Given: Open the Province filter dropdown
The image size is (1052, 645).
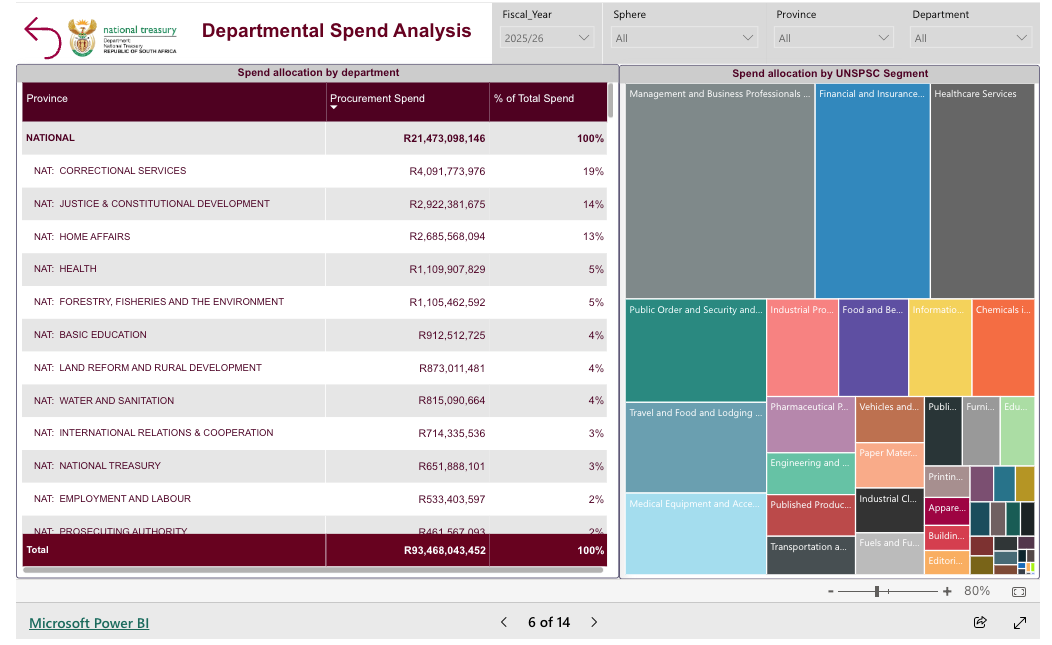Looking at the screenshot, I should (833, 38).
